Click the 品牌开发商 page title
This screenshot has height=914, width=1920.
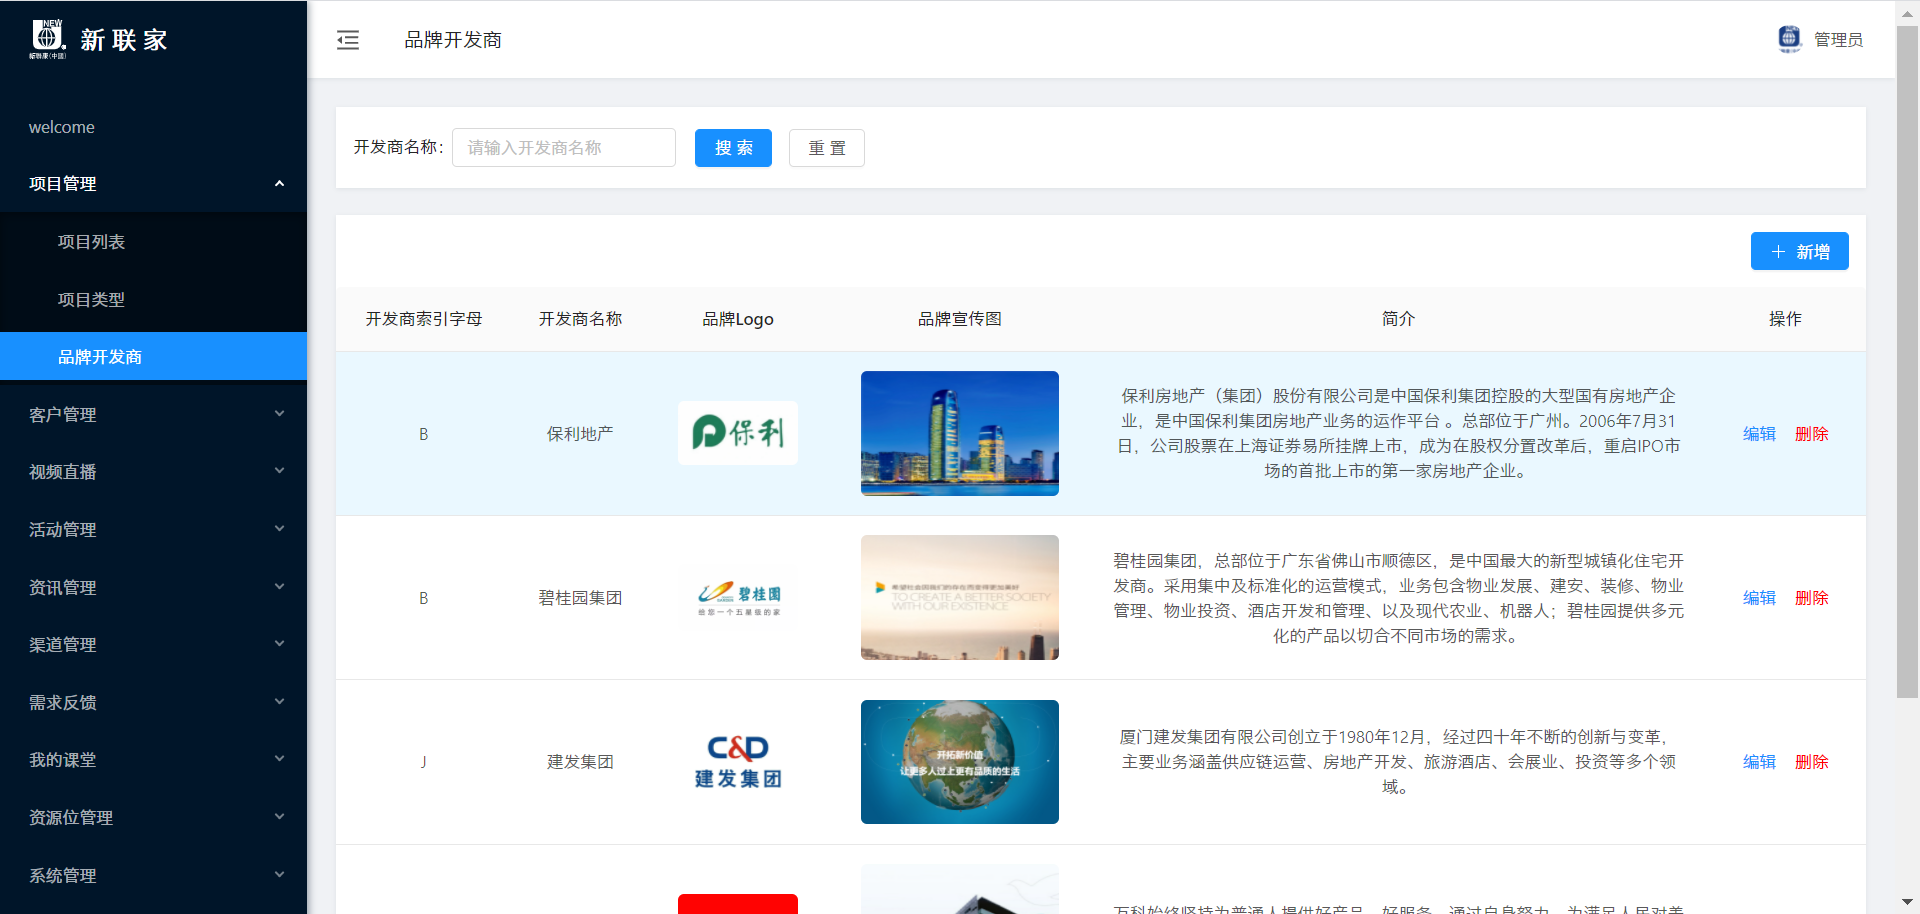[x=453, y=40]
